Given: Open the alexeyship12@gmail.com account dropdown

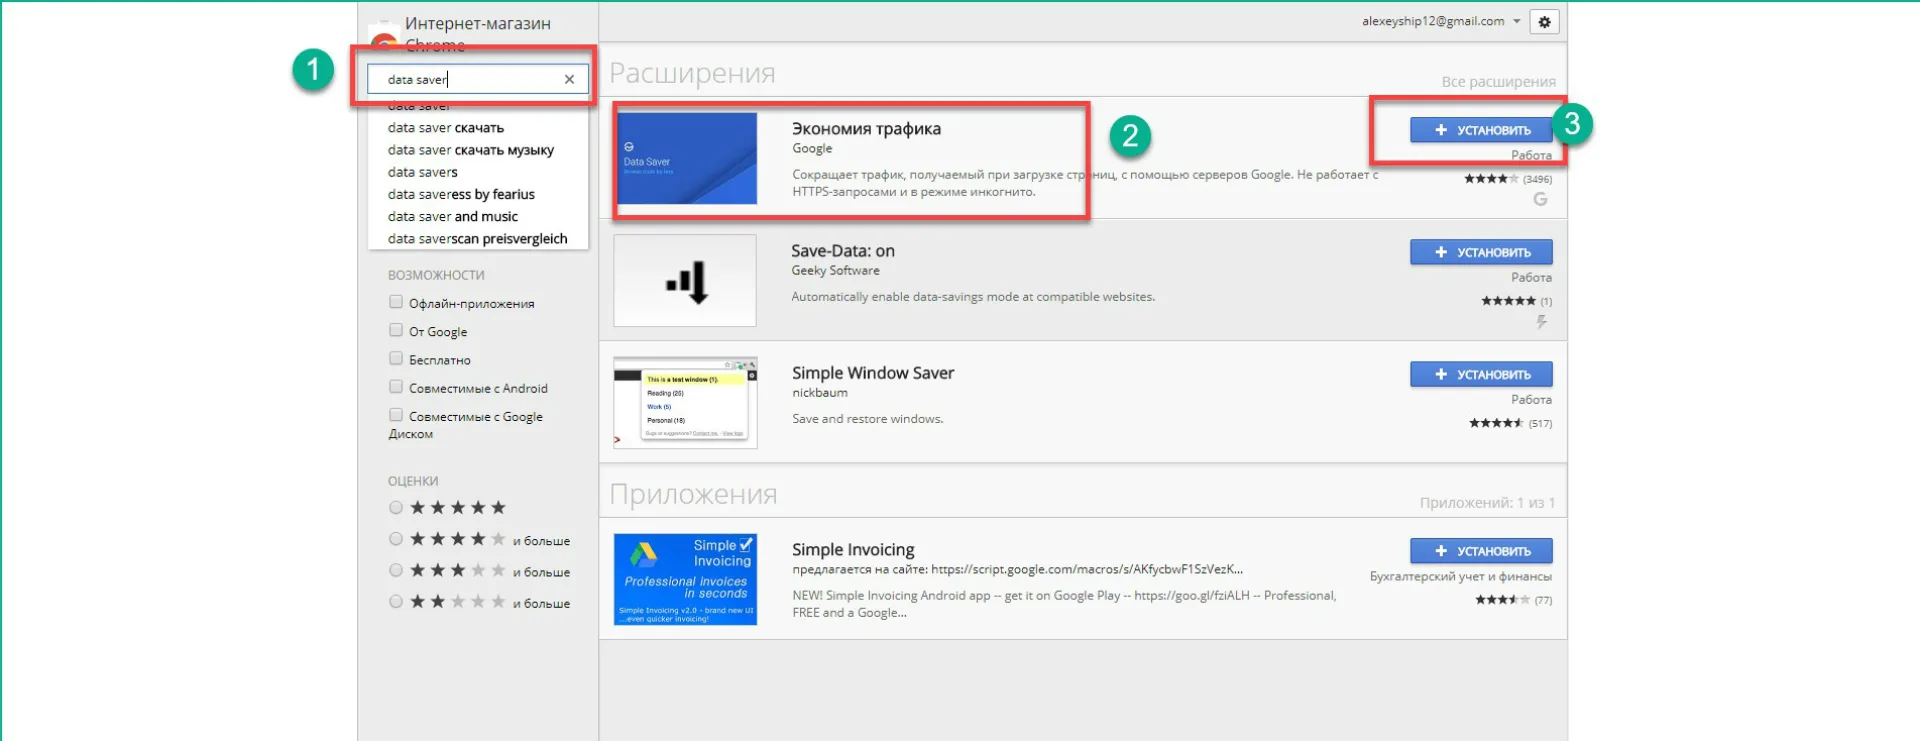Looking at the screenshot, I should tap(1441, 21).
